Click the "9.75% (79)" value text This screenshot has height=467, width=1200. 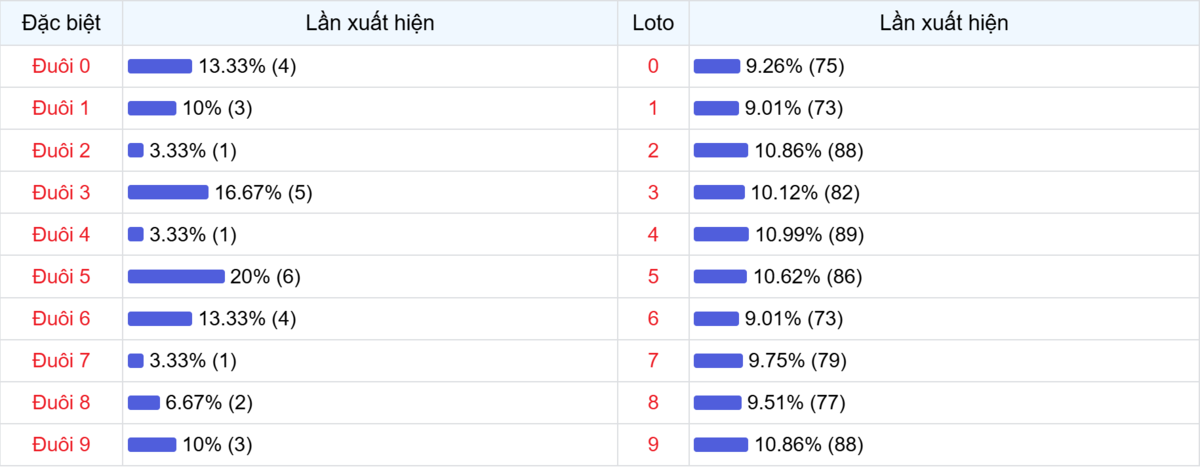(798, 361)
